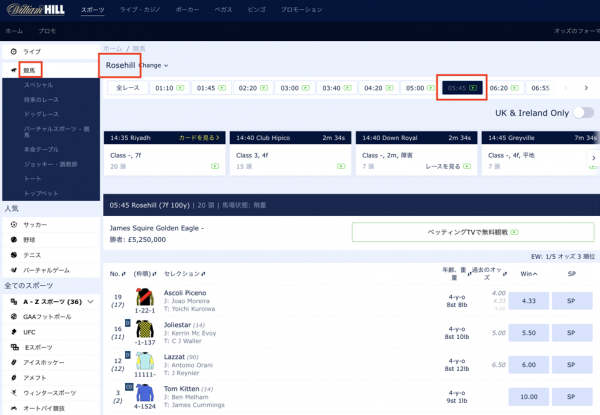Open ジョッキー・調教師 in the submenu
Image resolution: width=600 pixels, height=415 pixels.
click(51, 164)
